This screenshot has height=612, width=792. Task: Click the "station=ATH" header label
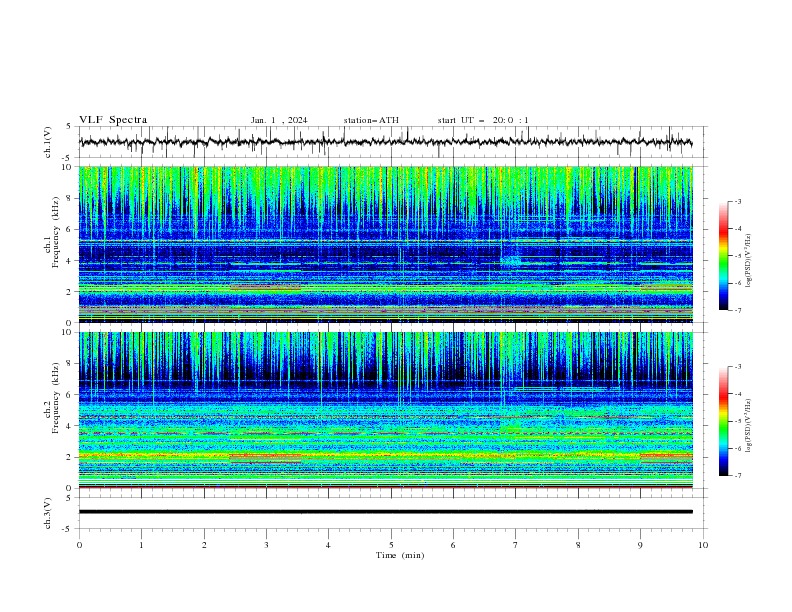[371, 120]
